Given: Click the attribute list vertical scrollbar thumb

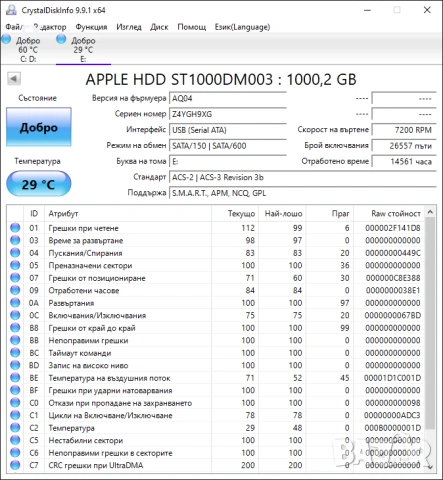Looking at the screenshot, I should (x=430, y=323).
